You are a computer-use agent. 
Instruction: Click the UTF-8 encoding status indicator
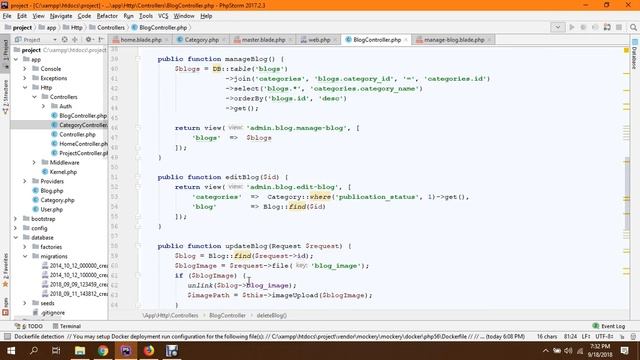coord(604,337)
